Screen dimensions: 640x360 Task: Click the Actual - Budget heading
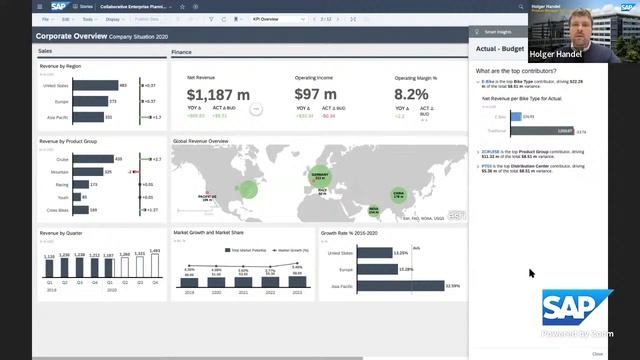pos(500,49)
